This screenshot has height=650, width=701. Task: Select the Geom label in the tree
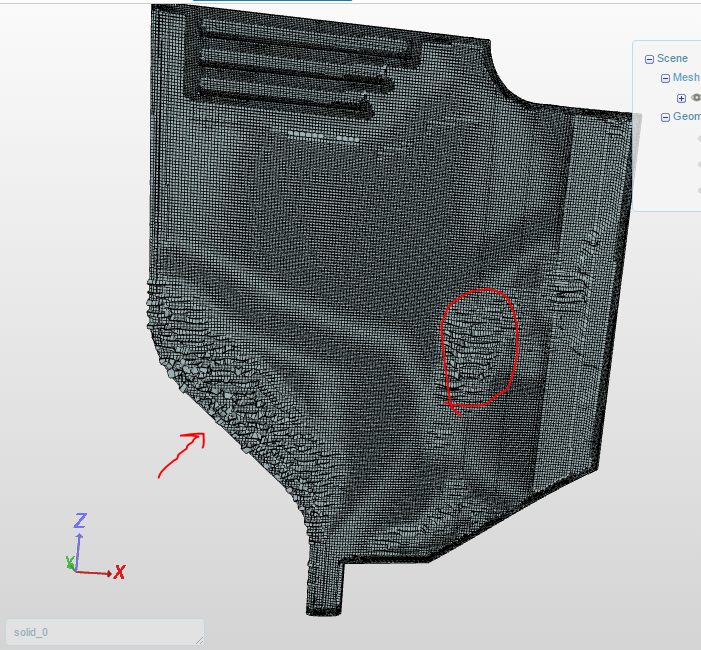pyautogui.click(x=687, y=116)
